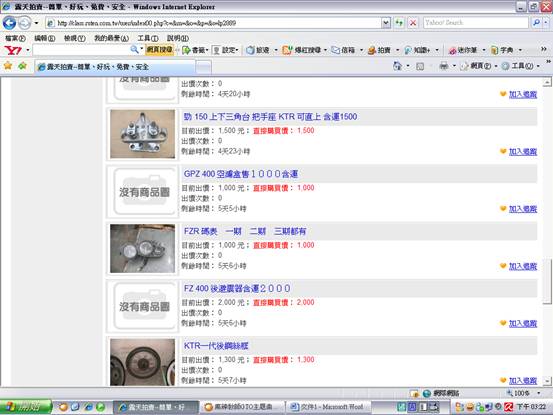553x415 pixels.
Task: Click the FZR gauge product thumbnail
Action: click(142, 249)
